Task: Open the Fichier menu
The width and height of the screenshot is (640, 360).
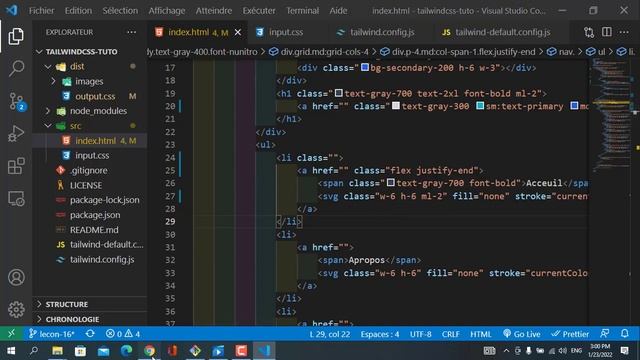Action: coord(42,11)
